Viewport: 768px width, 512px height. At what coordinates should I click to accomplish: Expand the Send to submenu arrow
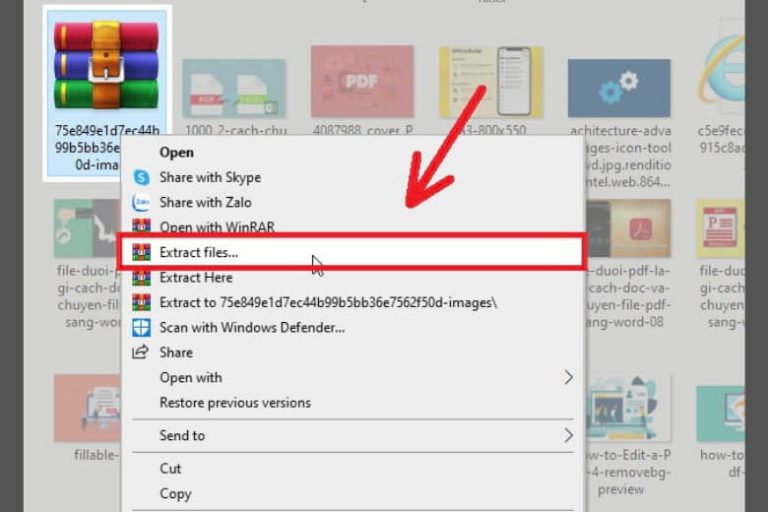tap(568, 435)
